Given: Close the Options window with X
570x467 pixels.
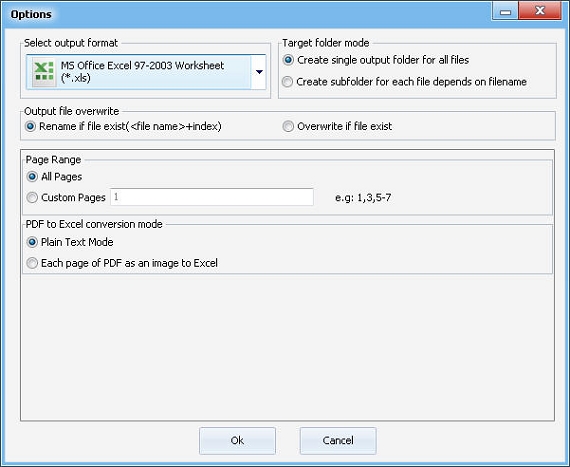Looking at the screenshot, I should pyautogui.click(x=540, y=11).
